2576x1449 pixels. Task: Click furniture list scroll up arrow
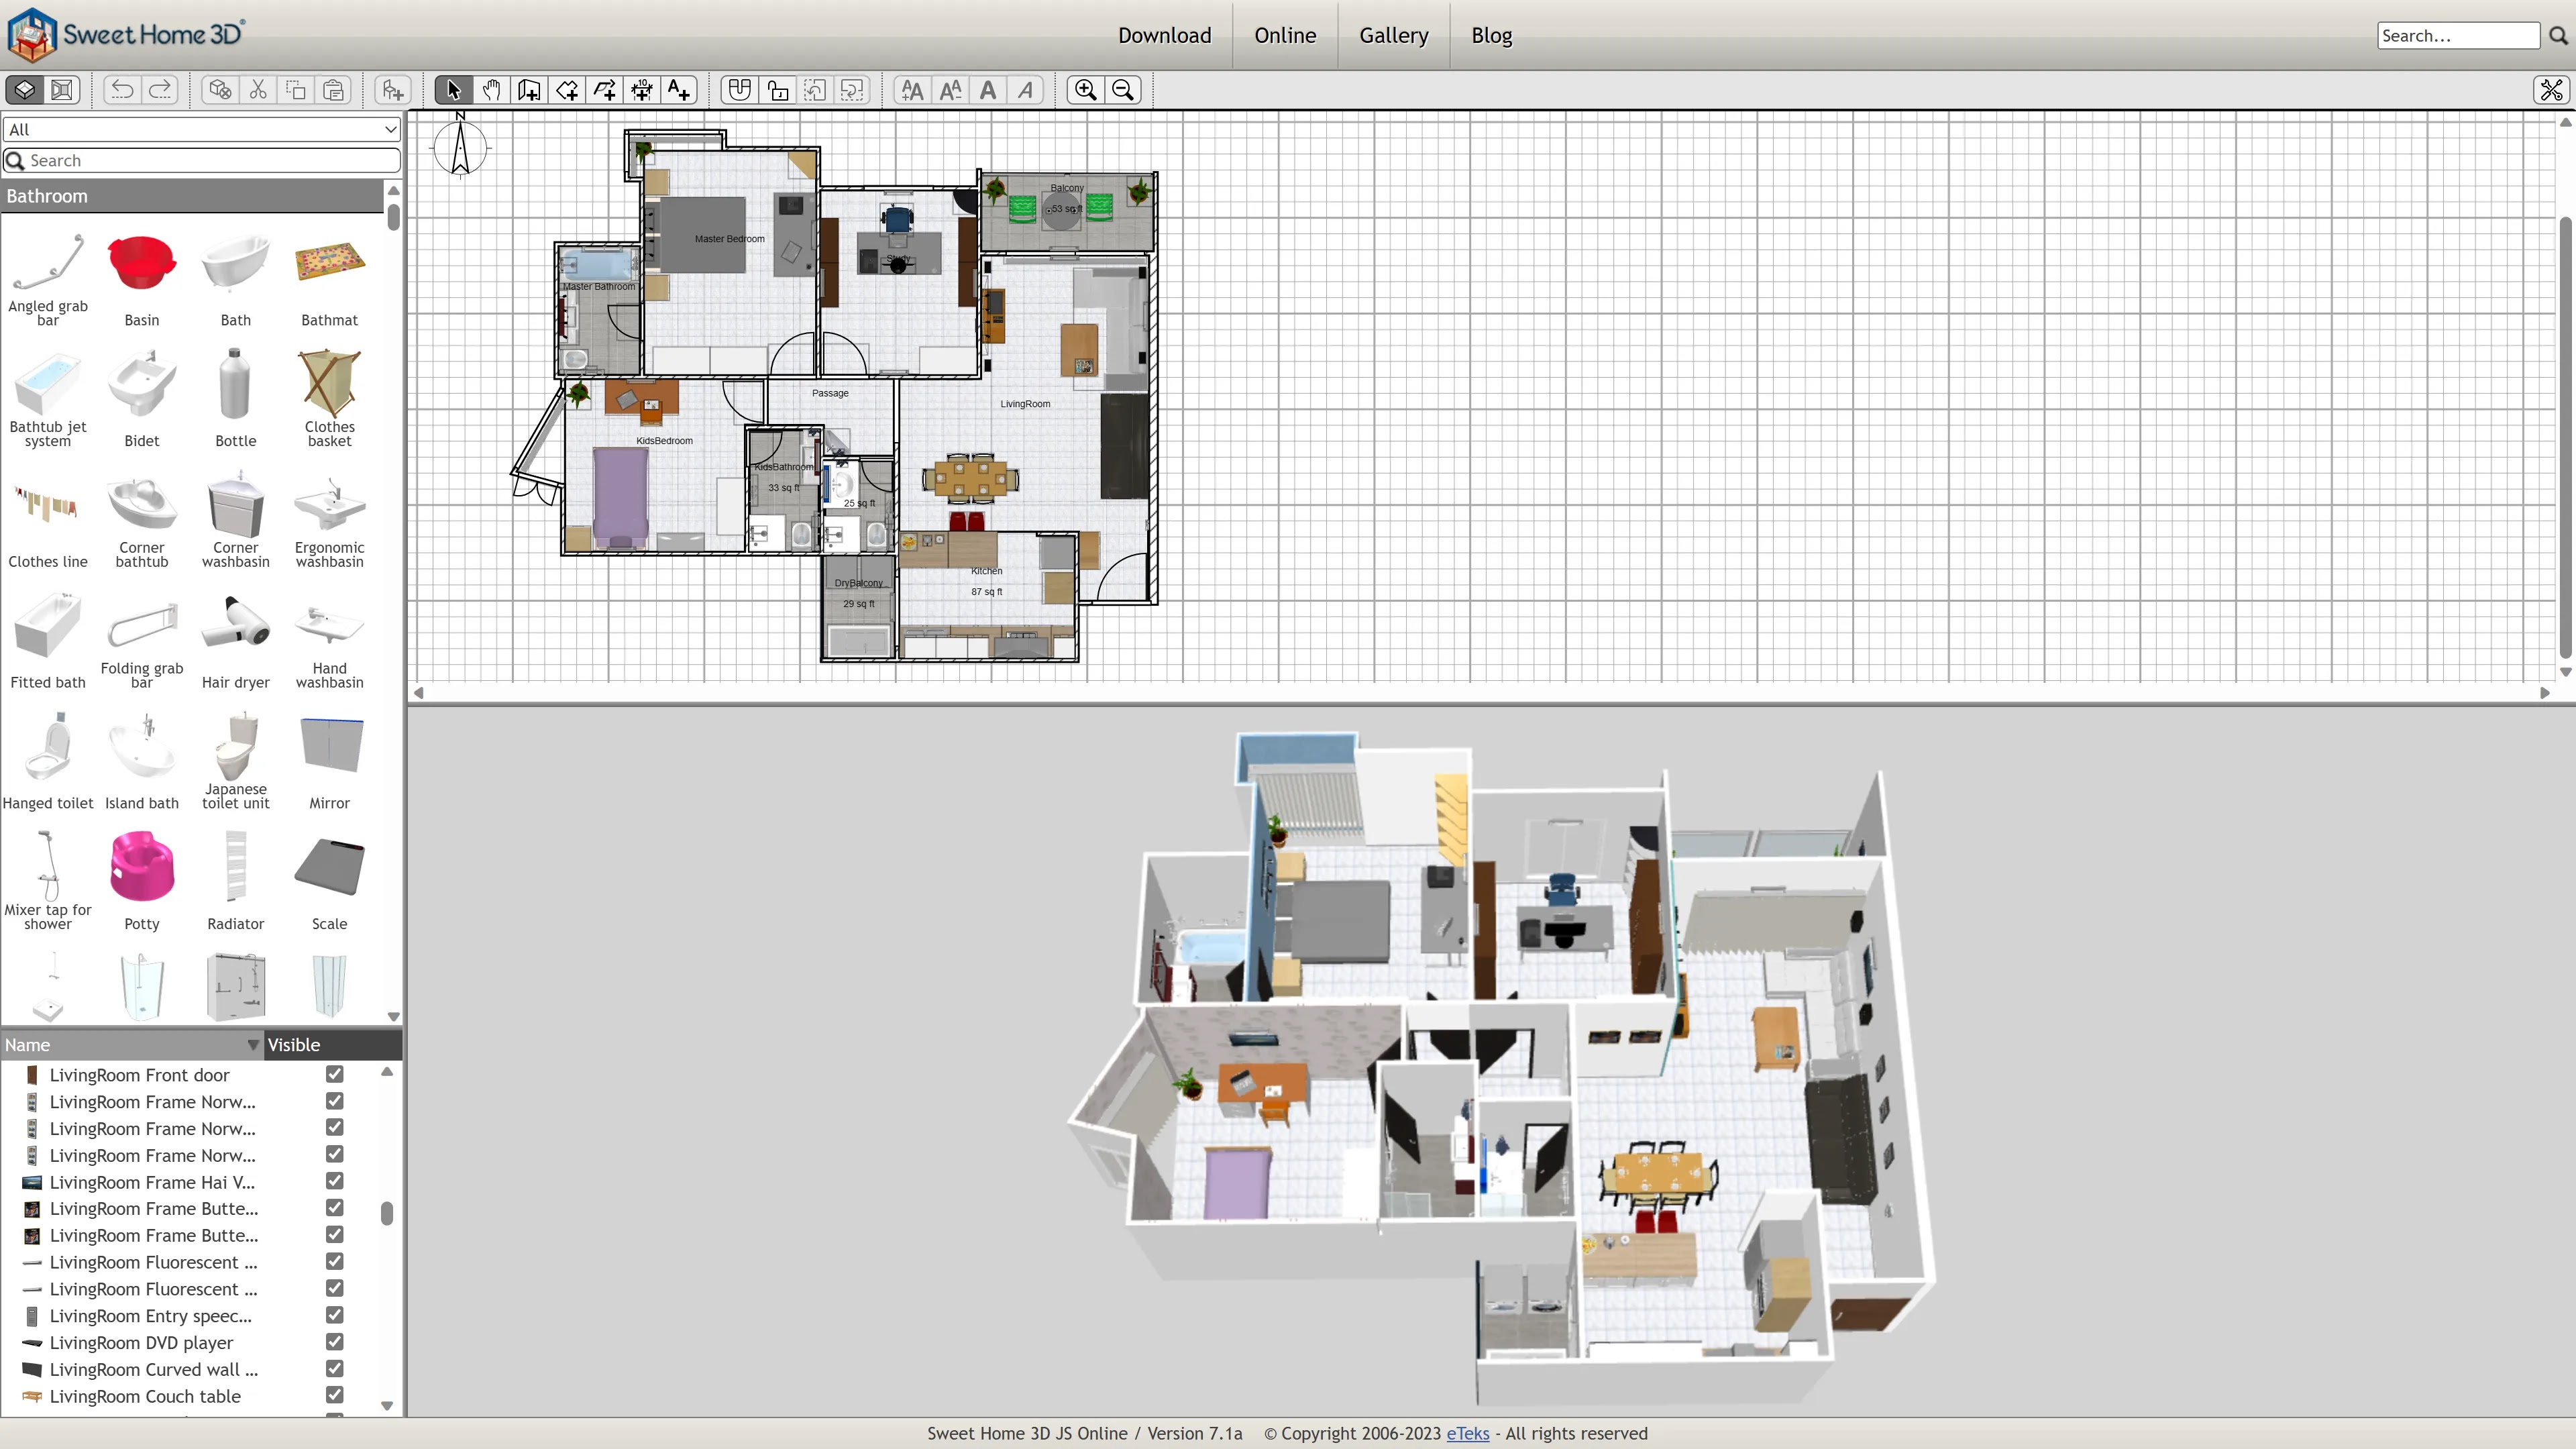[387, 1072]
